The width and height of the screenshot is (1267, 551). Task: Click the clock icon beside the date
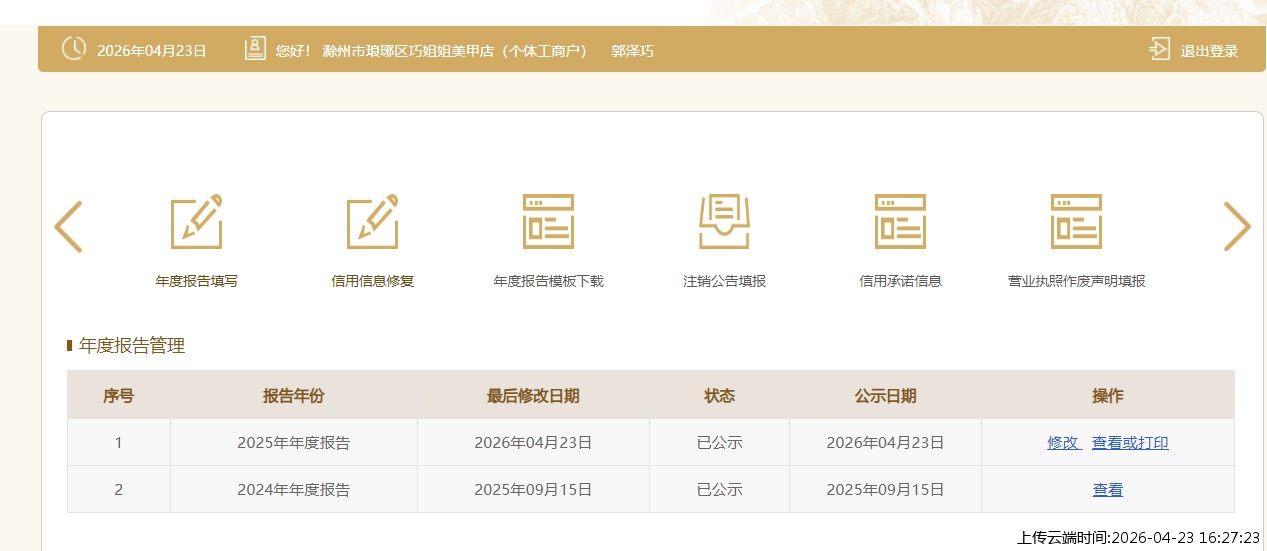click(x=74, y=49)
